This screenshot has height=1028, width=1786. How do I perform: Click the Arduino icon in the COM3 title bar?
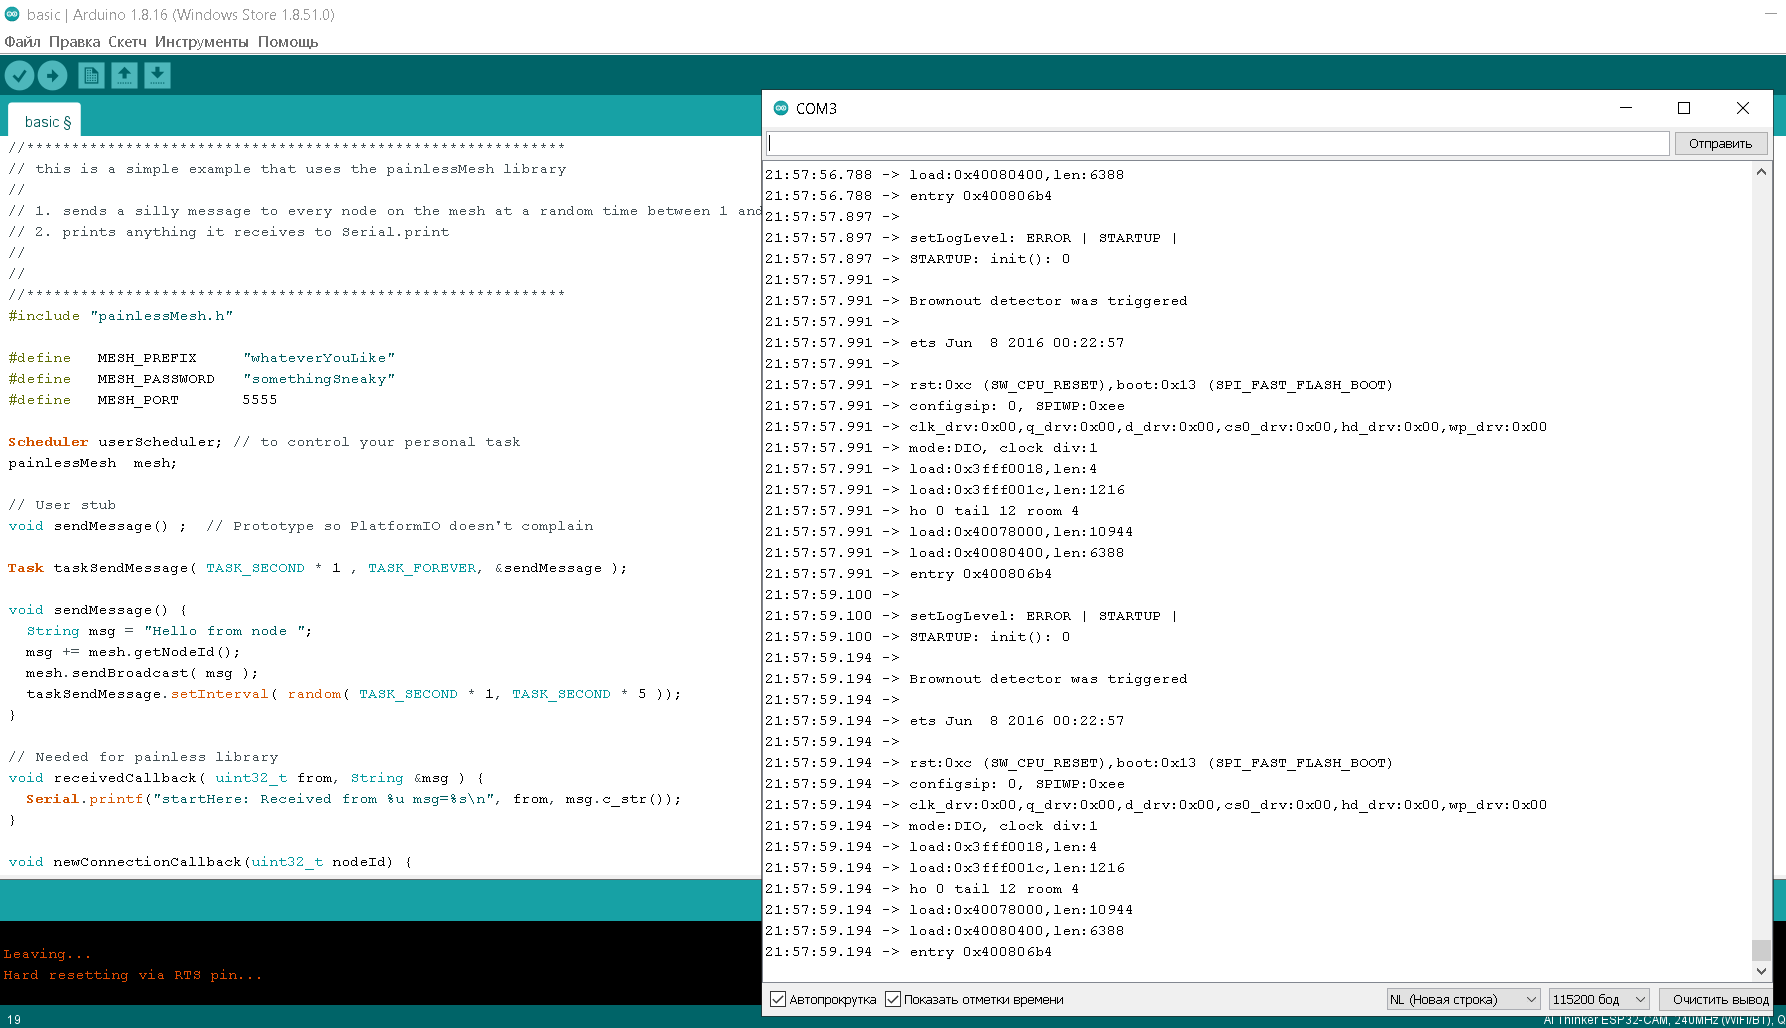tap(781, 108)
